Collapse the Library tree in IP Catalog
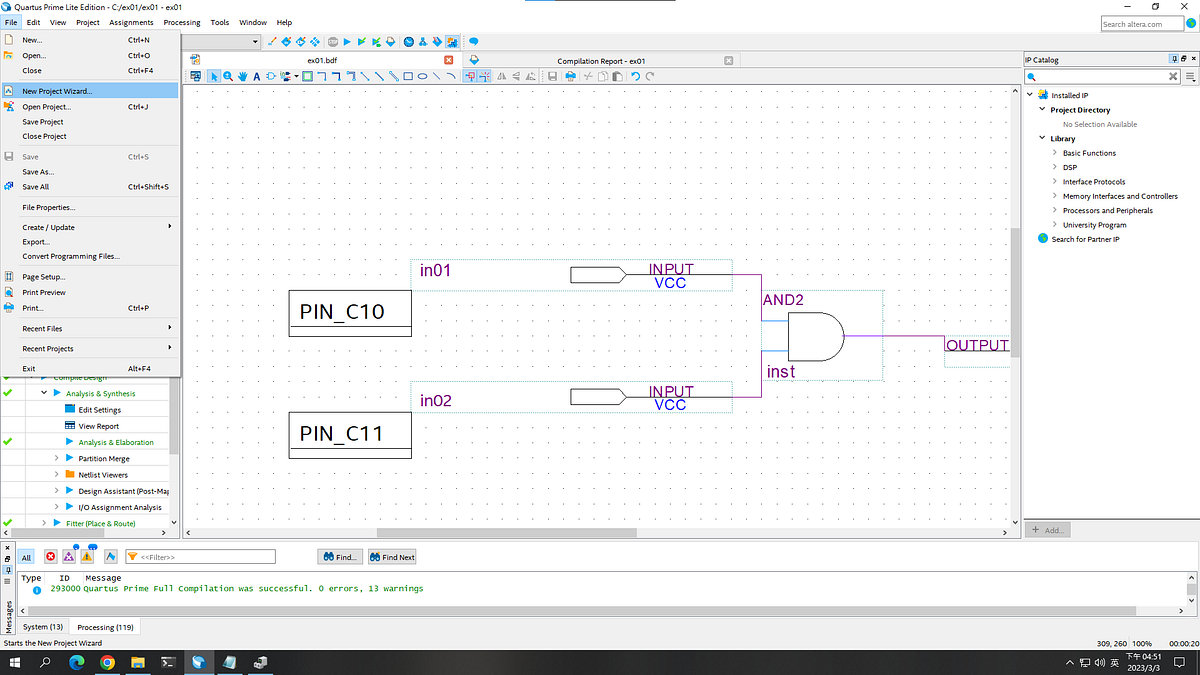1200x675 pixels. point(1041,138)
